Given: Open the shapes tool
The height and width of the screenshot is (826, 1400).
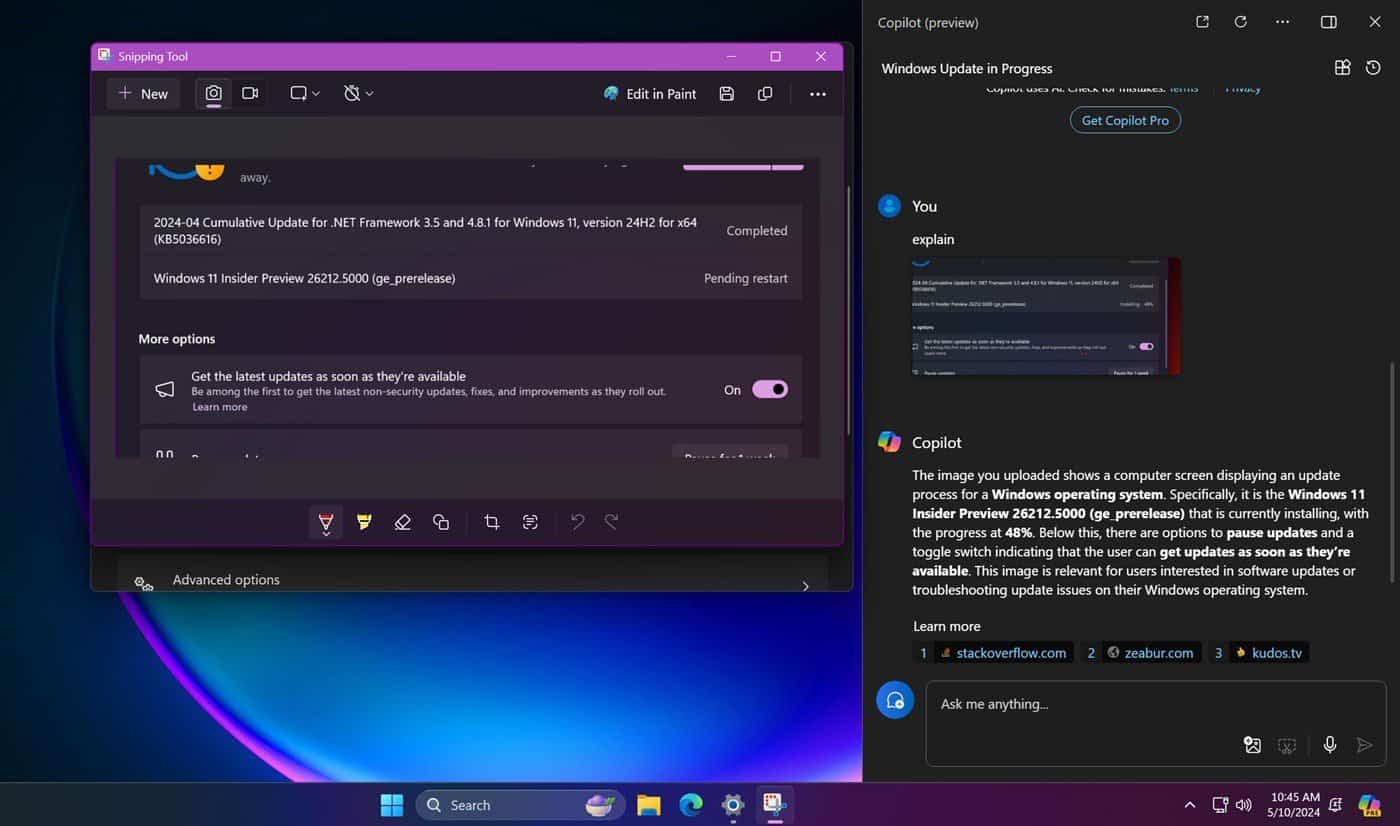Looking at the screenshot, I should point(440,521).
